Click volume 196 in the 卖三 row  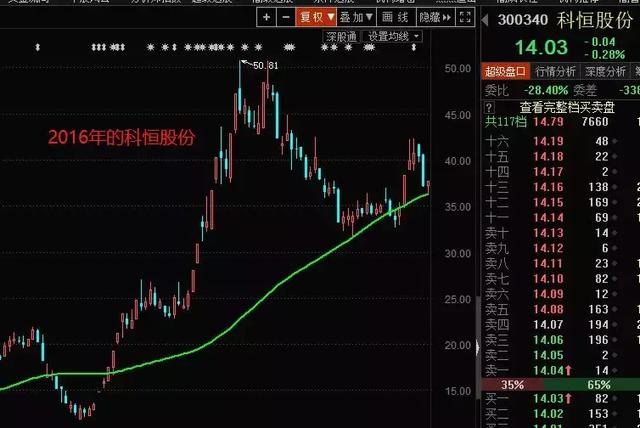[x=598, y=340]
